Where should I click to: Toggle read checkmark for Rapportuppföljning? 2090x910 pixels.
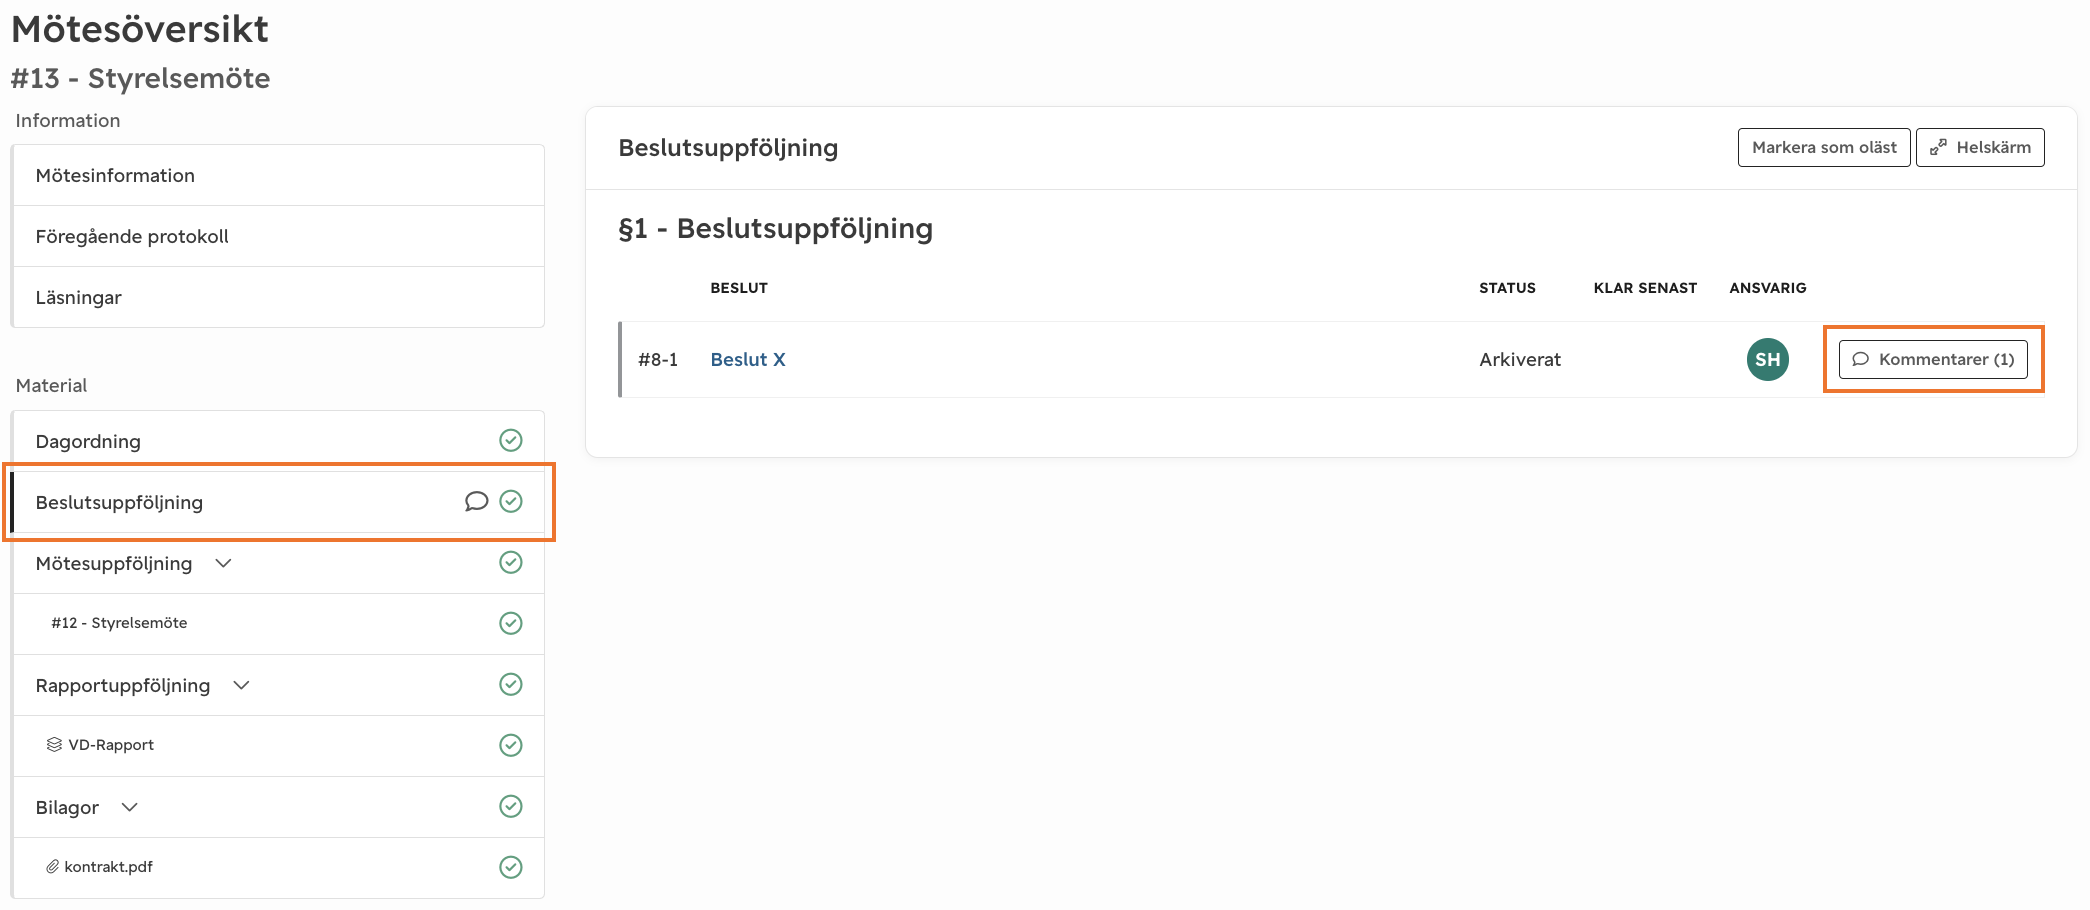(x=511, y=684)
